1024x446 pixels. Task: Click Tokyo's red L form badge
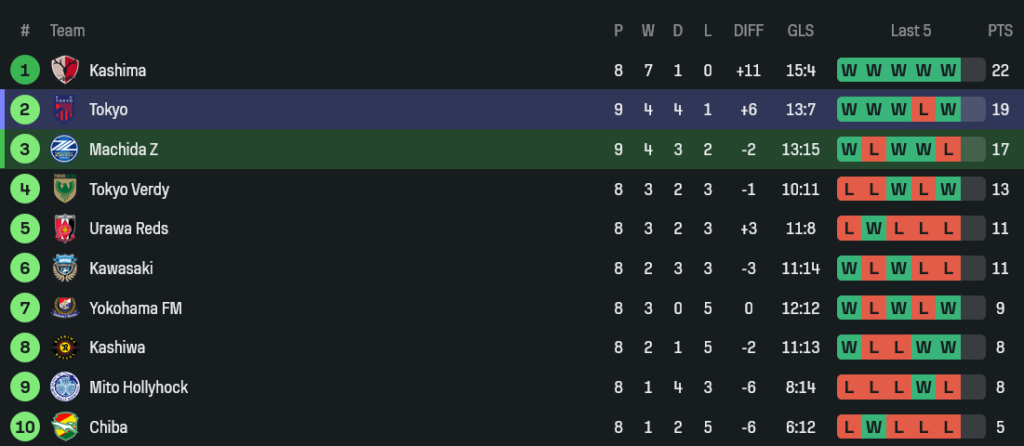(x=924, y=110)
